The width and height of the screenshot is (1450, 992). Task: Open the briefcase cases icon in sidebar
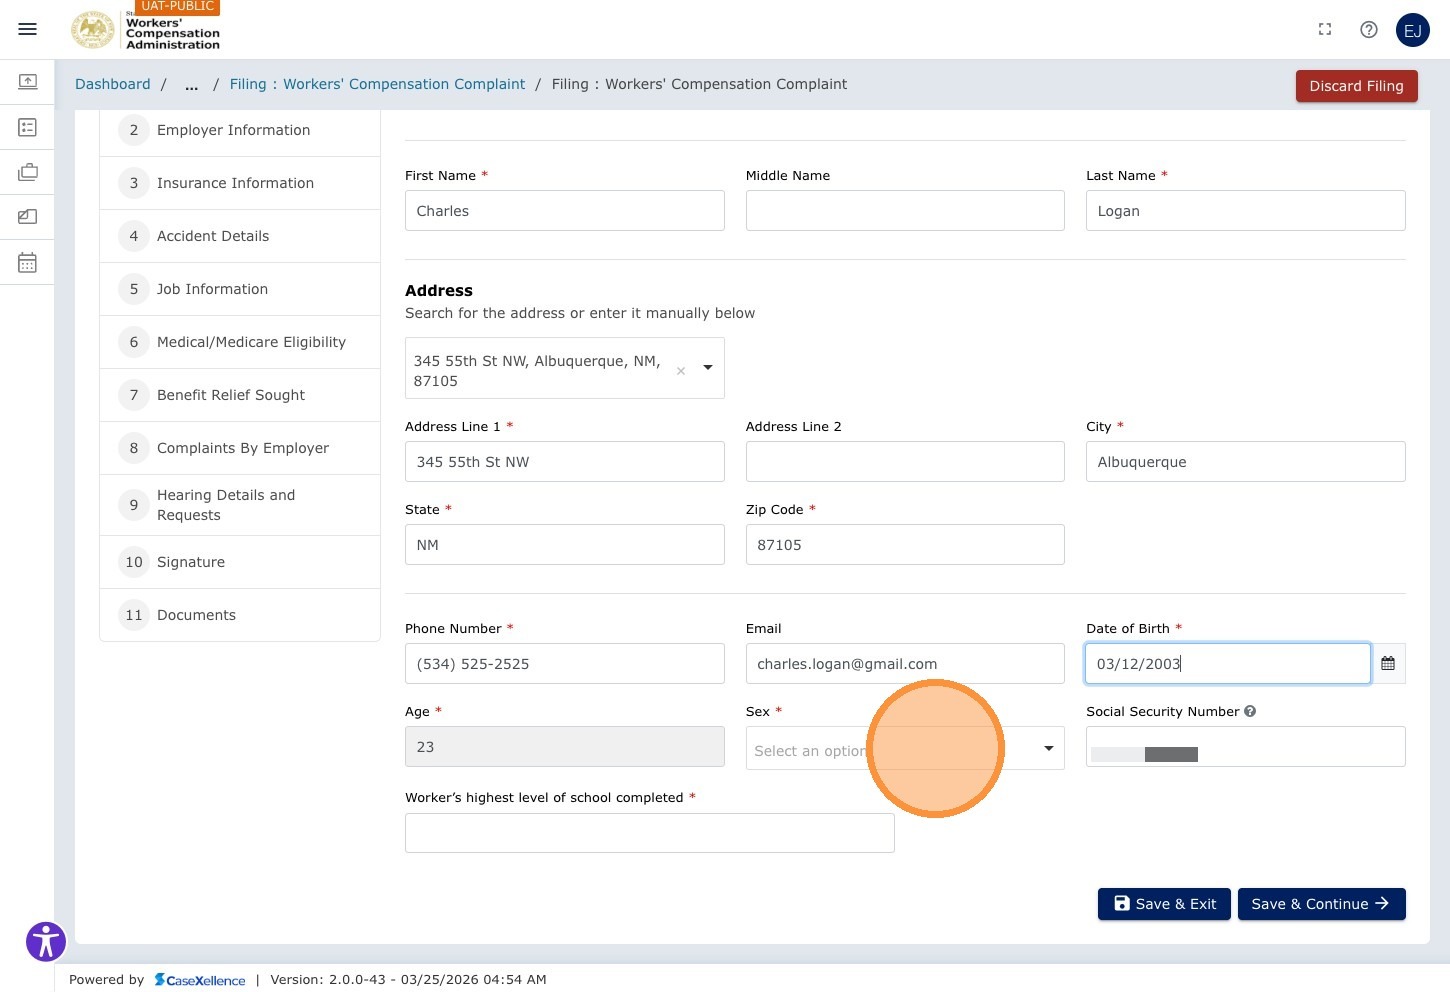click(28, 172)
